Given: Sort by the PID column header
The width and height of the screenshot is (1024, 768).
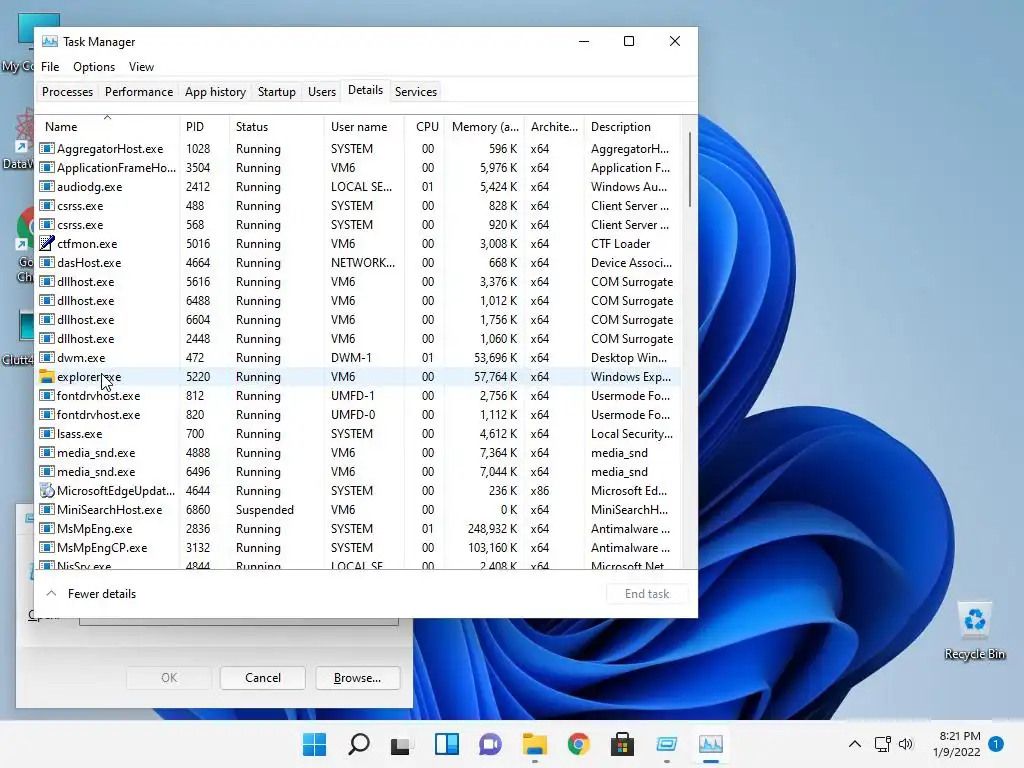Looking at the screenshot, I should pyautogui.click(x=204, y=127).
